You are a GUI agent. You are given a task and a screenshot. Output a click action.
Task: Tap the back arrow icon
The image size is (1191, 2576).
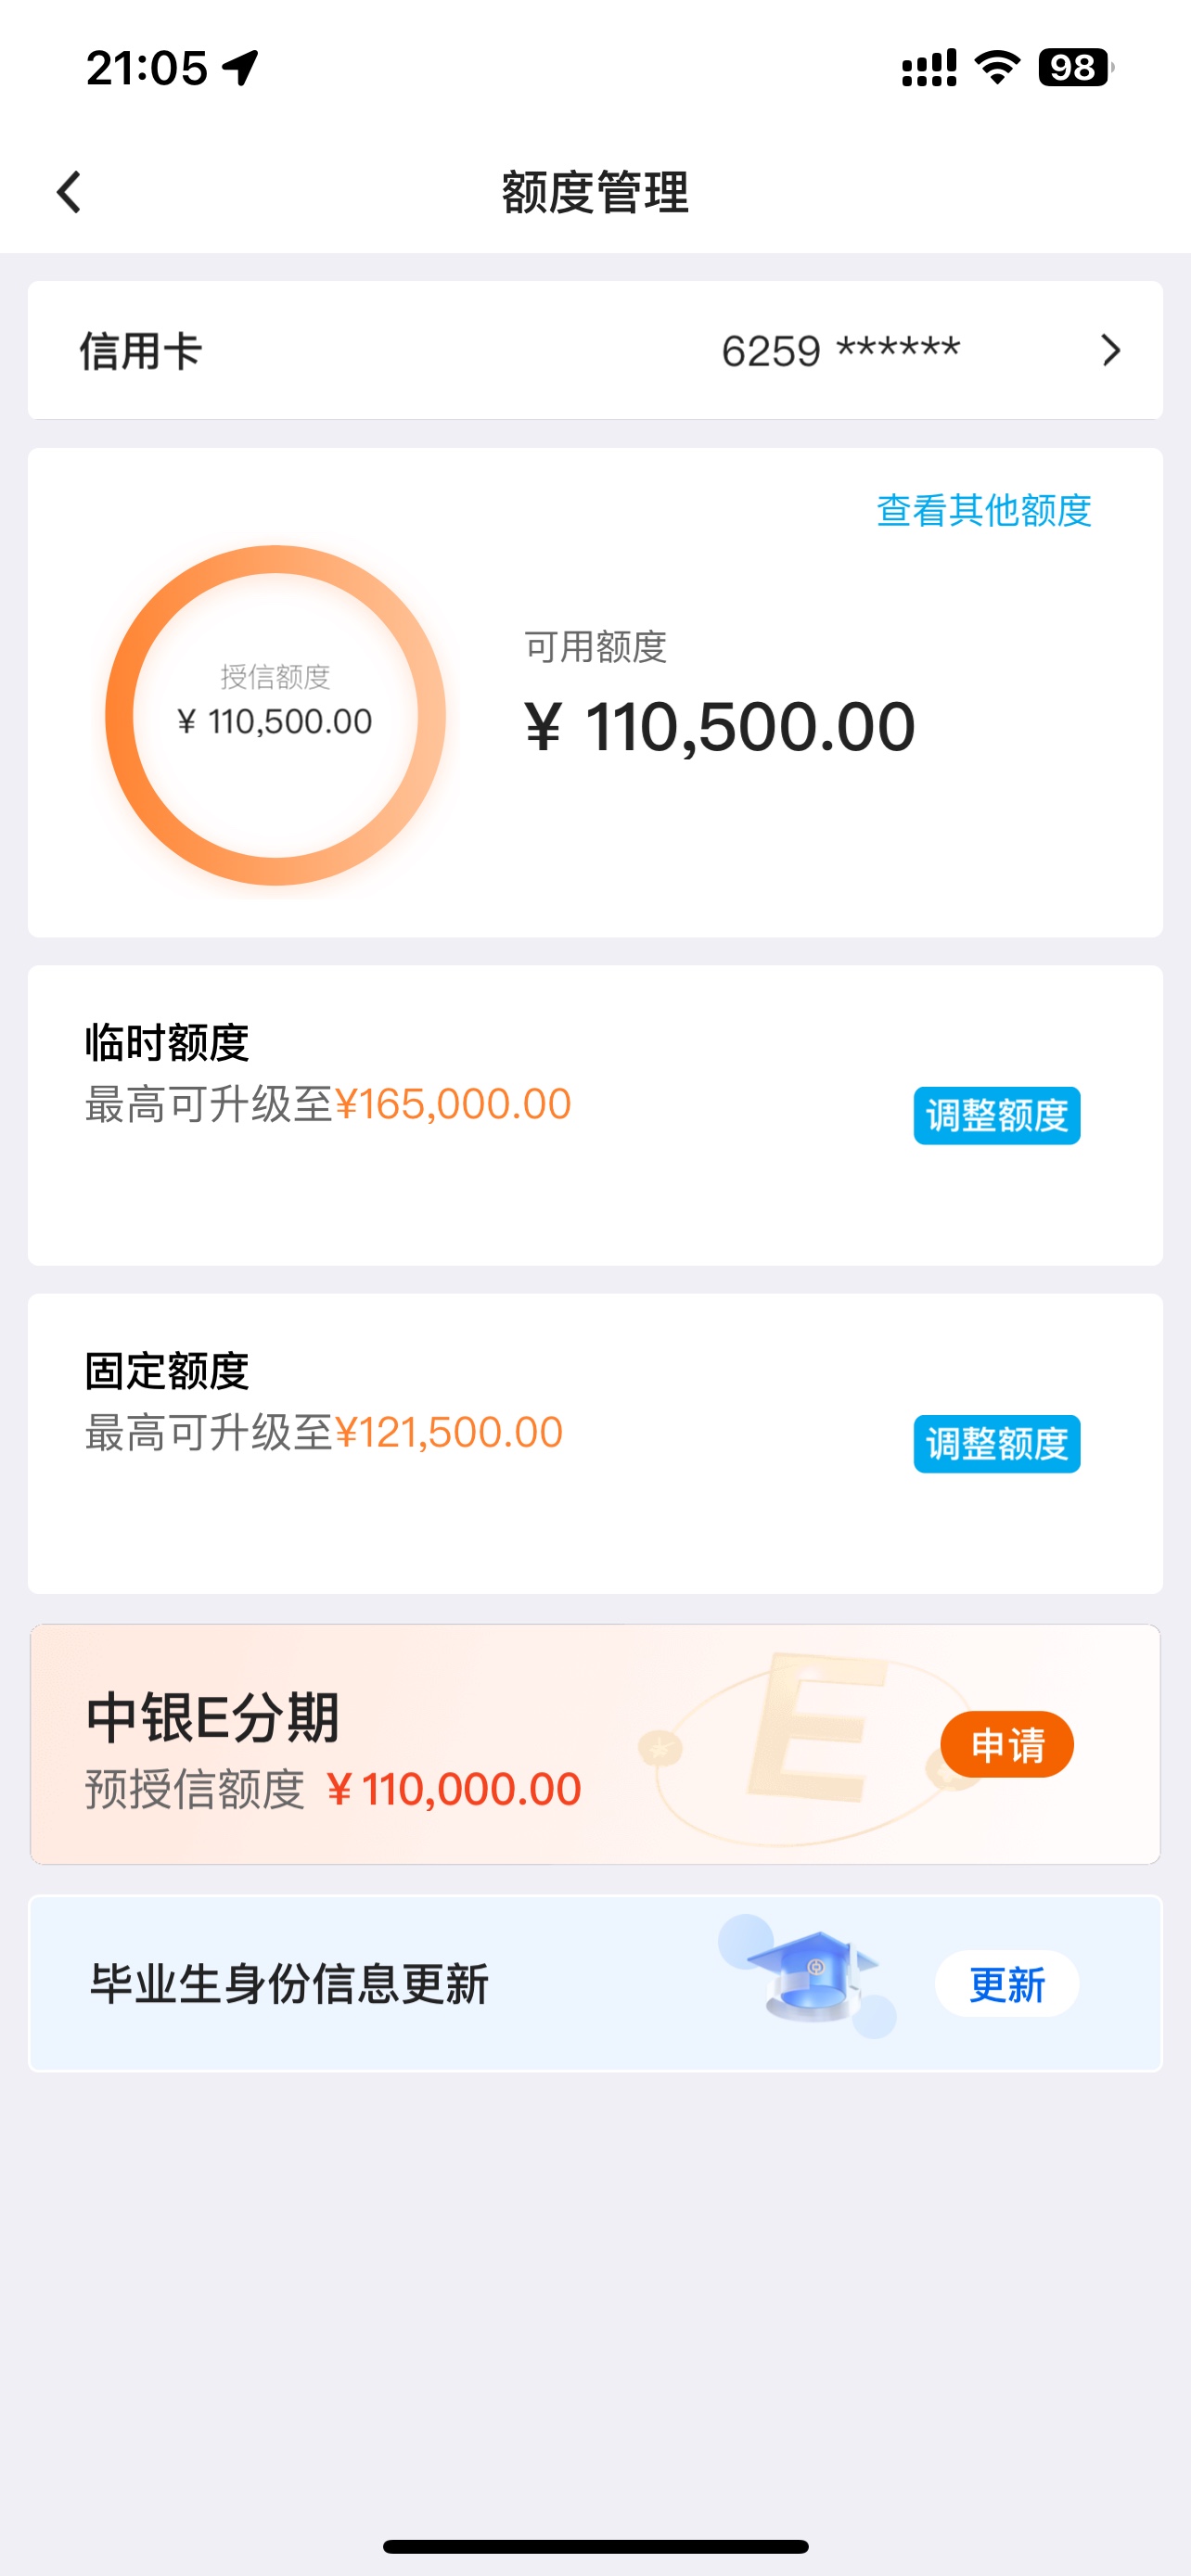click(68, 192)
